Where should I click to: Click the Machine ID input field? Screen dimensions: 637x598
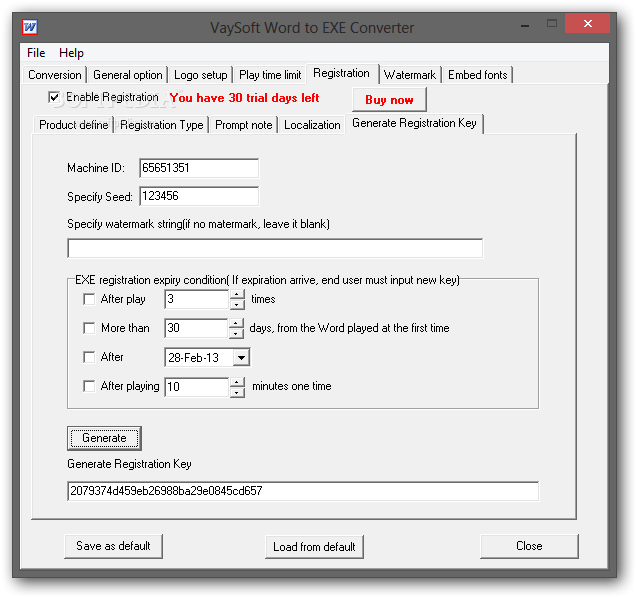(199, 168)
